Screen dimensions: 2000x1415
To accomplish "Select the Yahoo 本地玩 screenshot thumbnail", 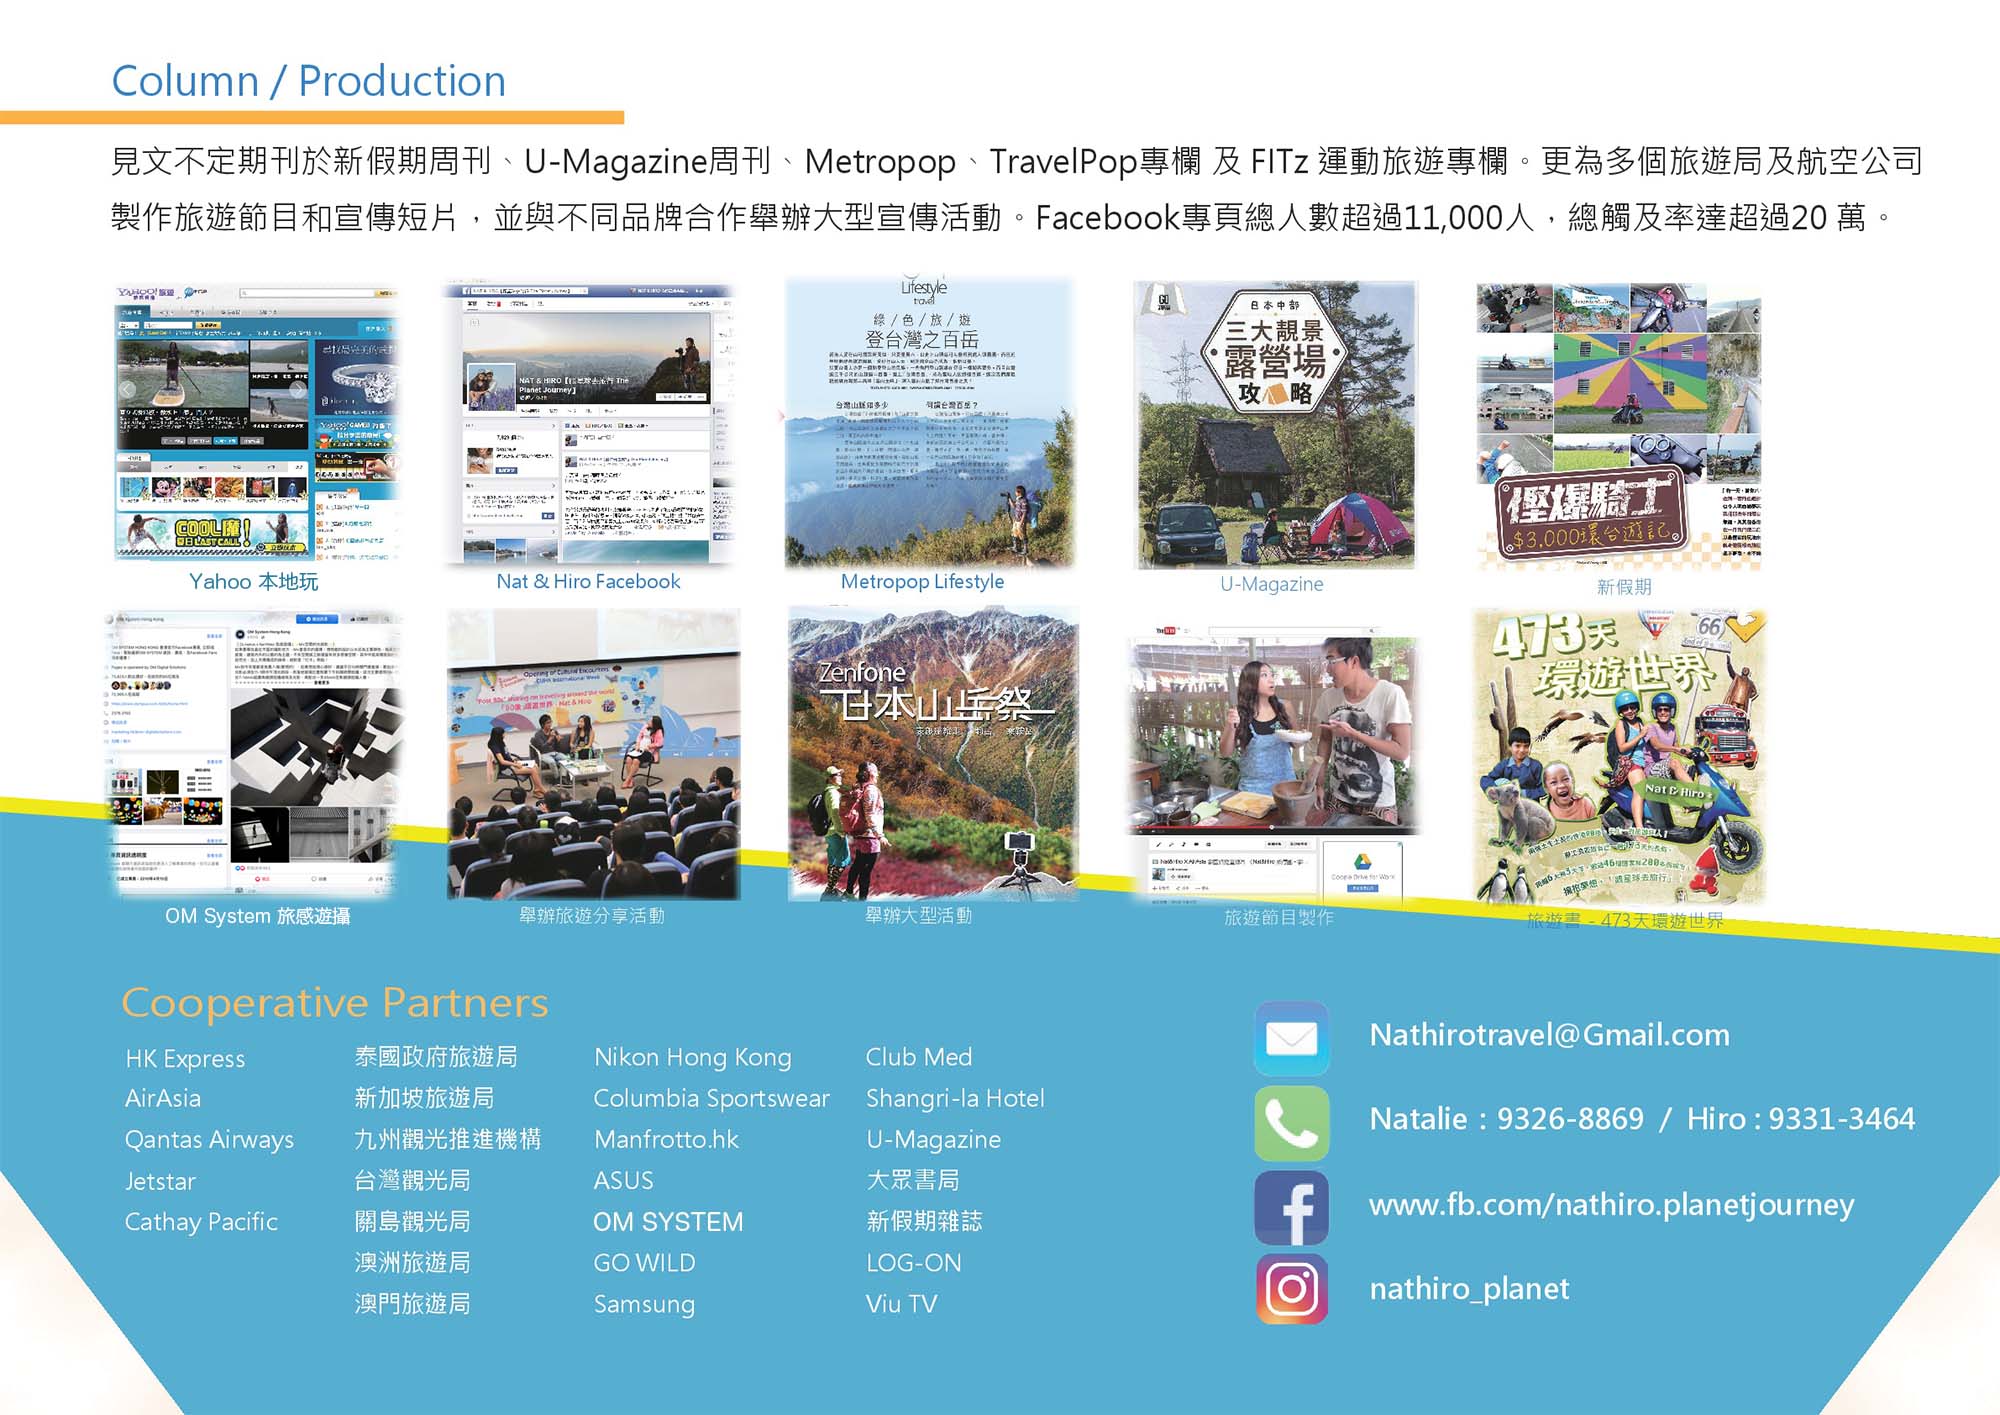I will pyautogui.click(x=256, y=424).
